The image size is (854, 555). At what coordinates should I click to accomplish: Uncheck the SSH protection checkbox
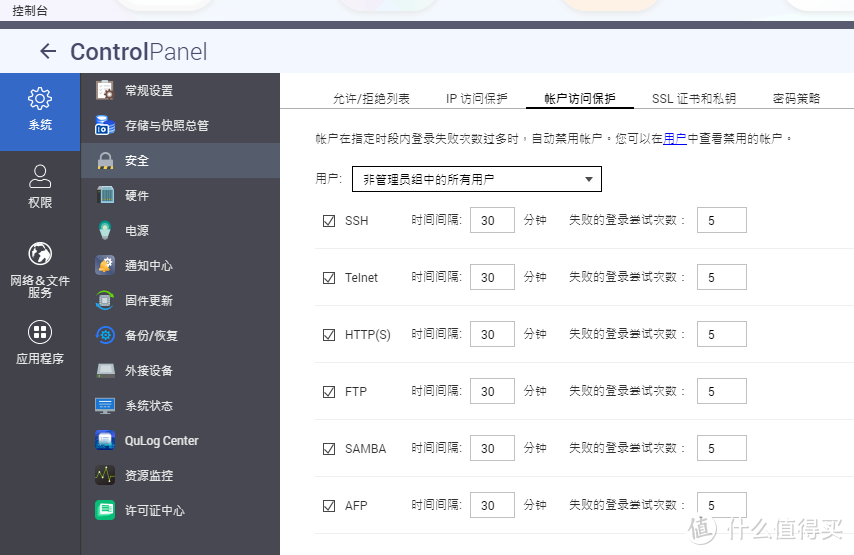point(329,221)
